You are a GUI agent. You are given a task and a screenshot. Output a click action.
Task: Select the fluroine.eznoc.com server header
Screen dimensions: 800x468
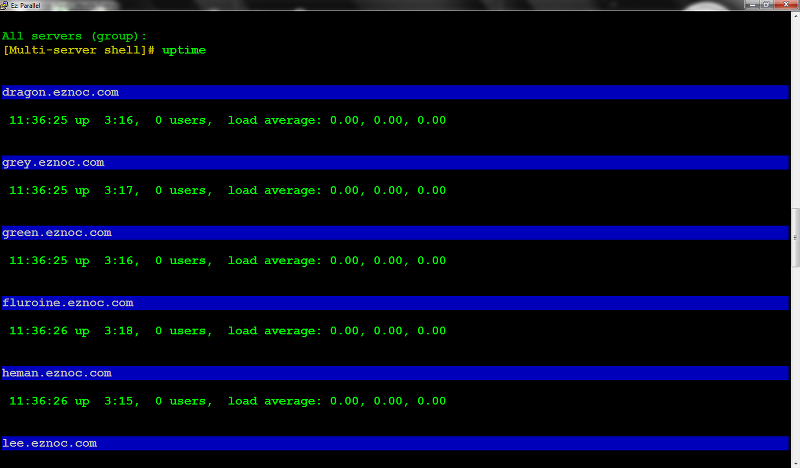(395, 303)
